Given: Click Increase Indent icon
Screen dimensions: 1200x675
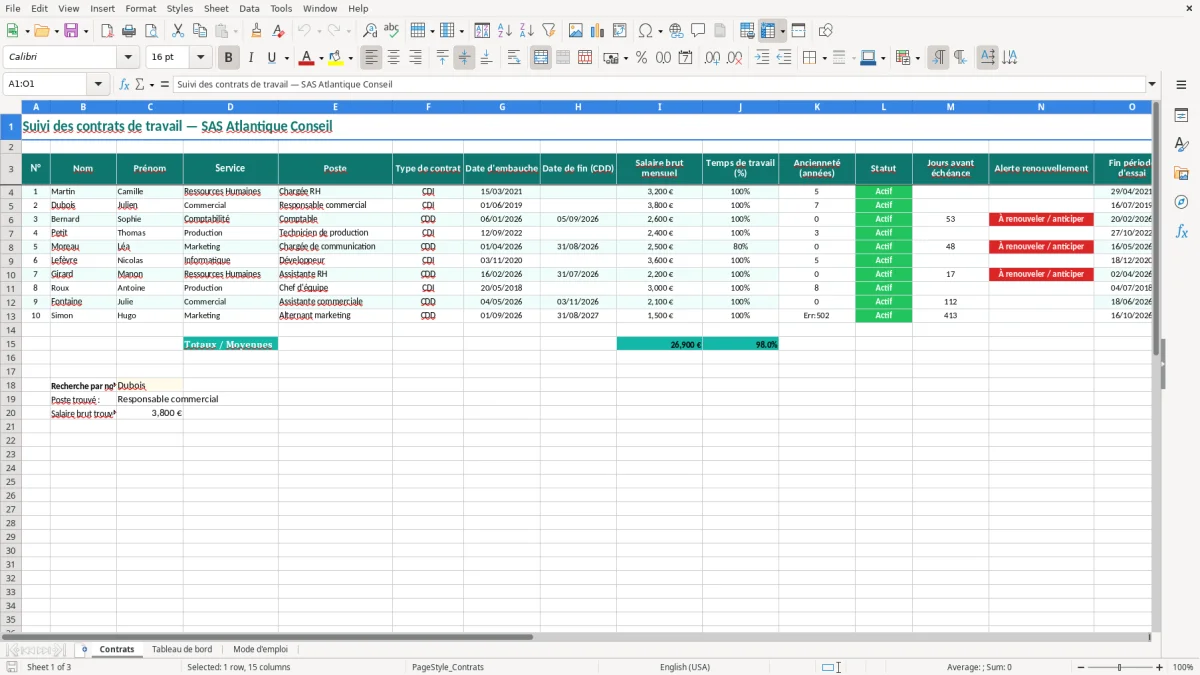Looking at the screenshot, I should (762, 58).
